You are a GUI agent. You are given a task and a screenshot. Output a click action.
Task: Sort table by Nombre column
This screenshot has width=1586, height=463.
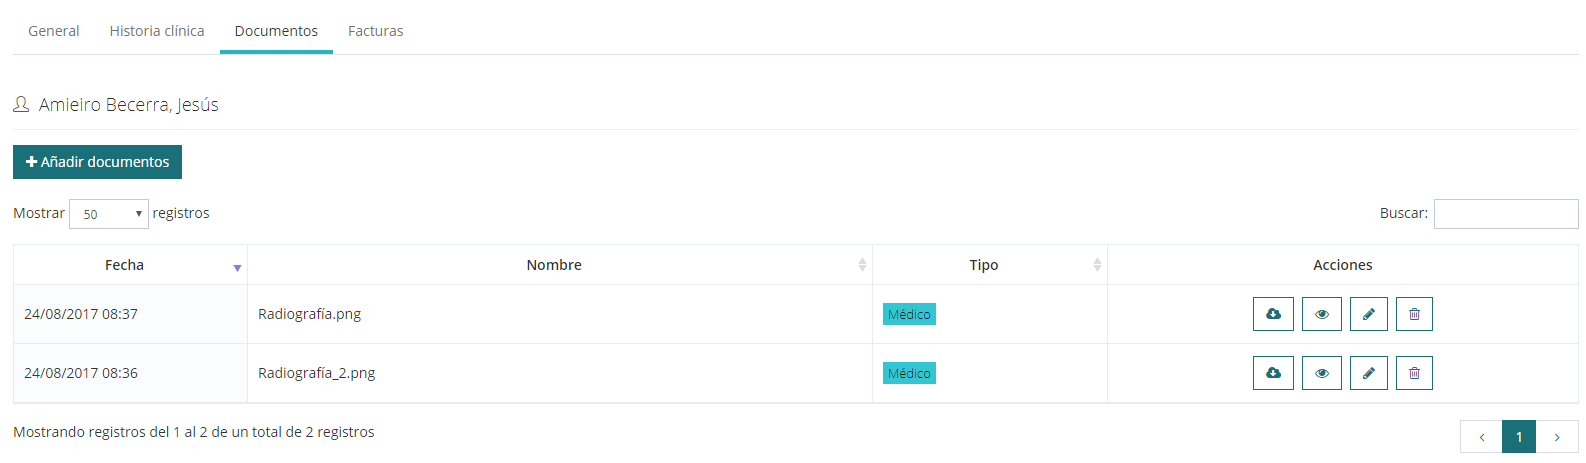pyautogui.click(x=554, y=265)
